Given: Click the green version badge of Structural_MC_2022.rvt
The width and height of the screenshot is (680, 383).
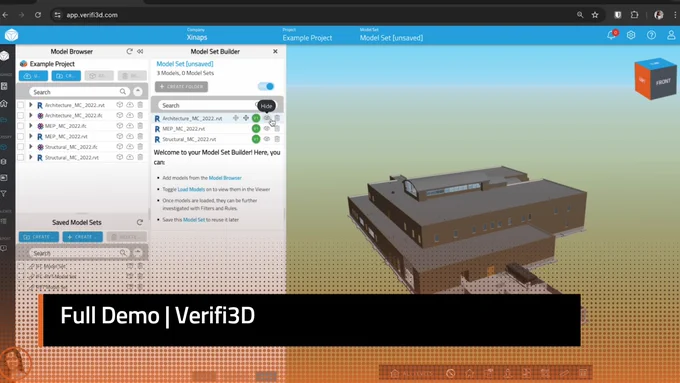Looking at the screenshot, I should pos(256,139).
